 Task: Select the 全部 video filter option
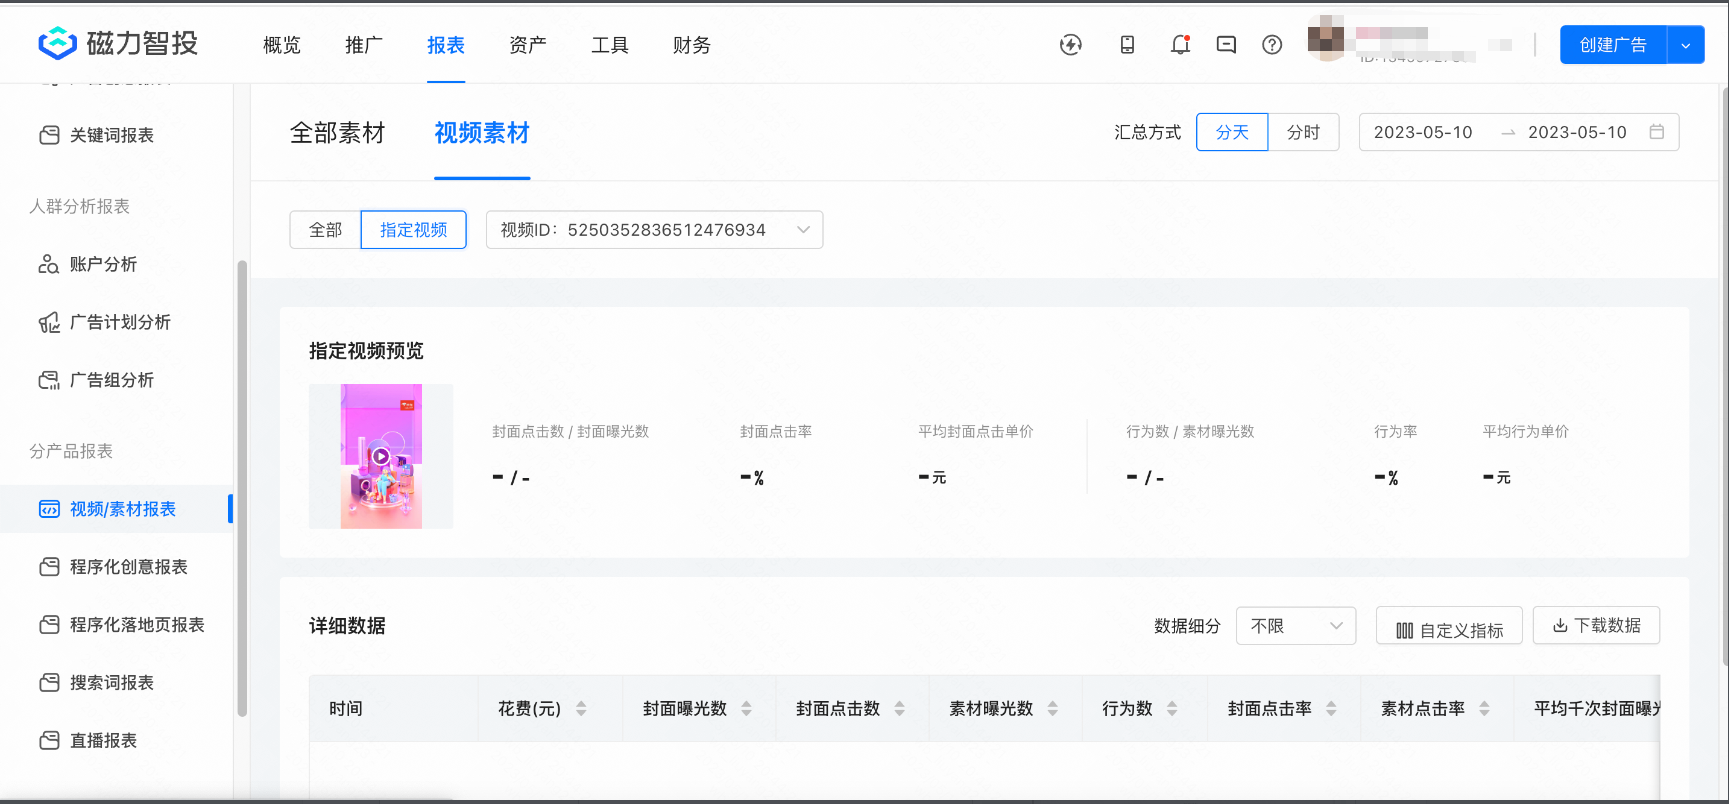pyautogui.click(x=325, y=230)
